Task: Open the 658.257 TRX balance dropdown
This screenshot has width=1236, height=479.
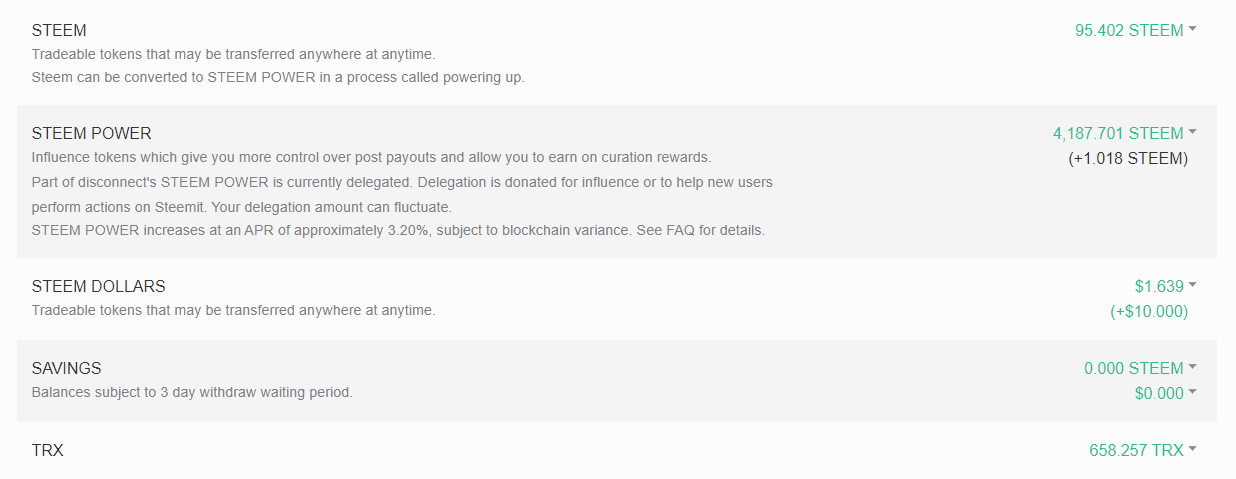Action: (1136, 450)
